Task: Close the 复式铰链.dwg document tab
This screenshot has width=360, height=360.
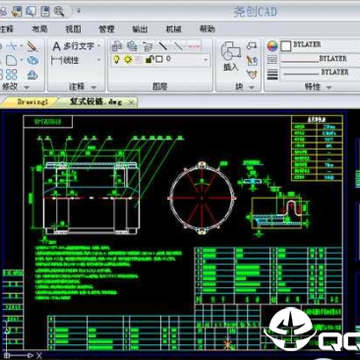Action: [x=131, y=103]
